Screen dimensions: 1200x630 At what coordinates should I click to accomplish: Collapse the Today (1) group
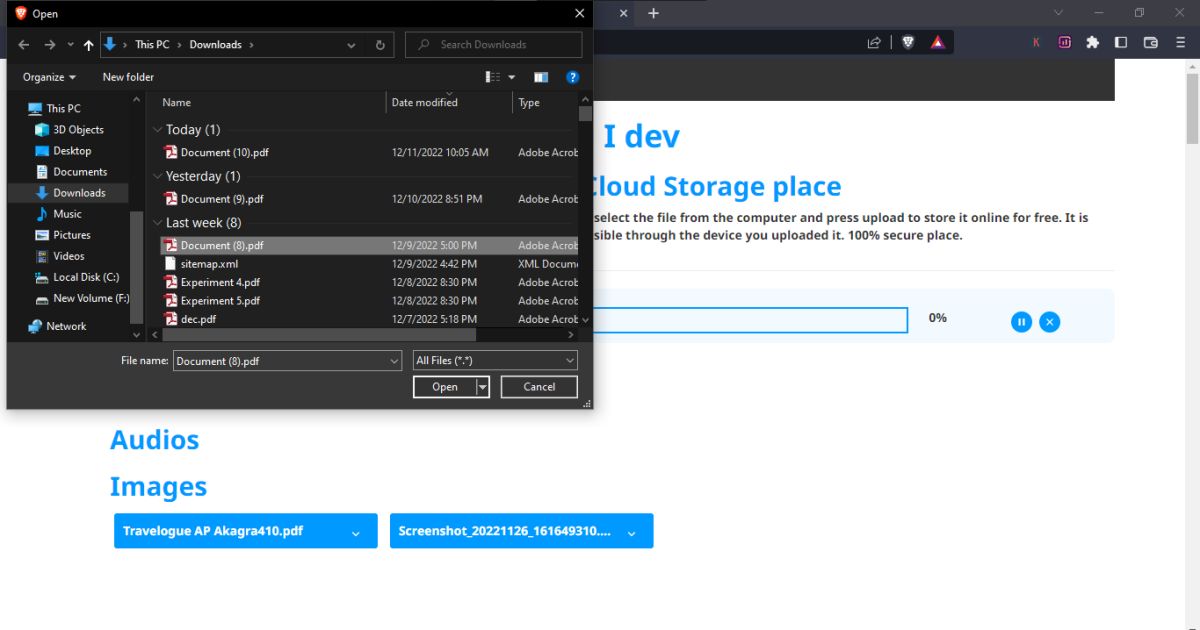158,130
